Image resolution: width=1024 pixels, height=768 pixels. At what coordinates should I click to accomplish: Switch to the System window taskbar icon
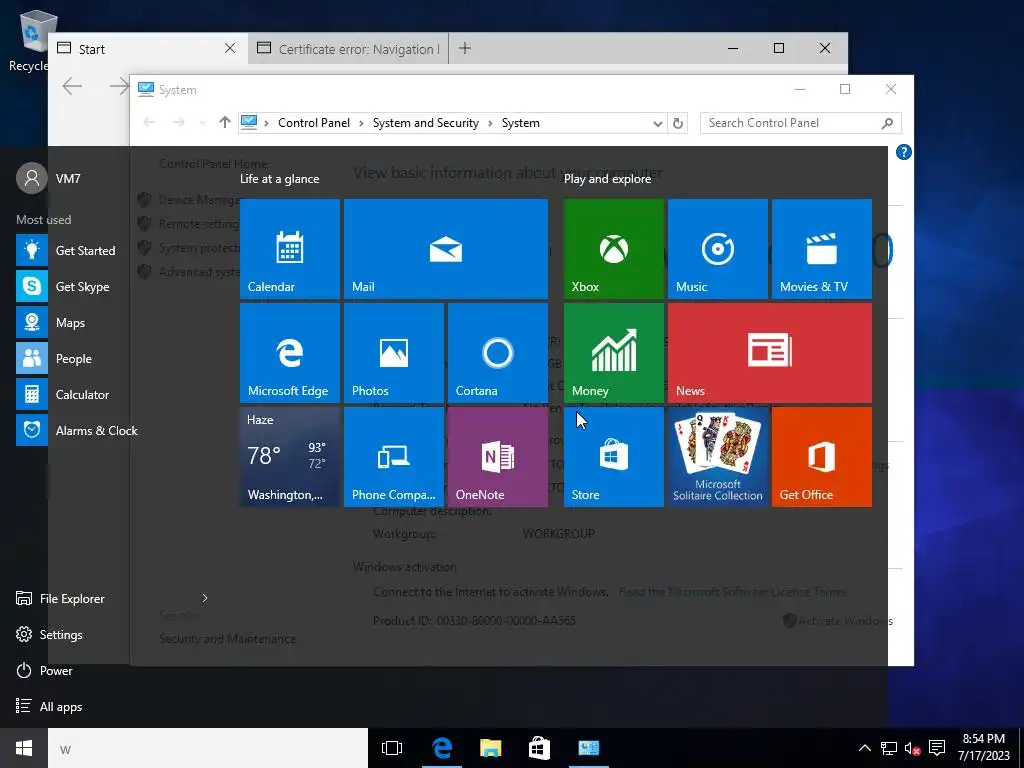[588, 748]
